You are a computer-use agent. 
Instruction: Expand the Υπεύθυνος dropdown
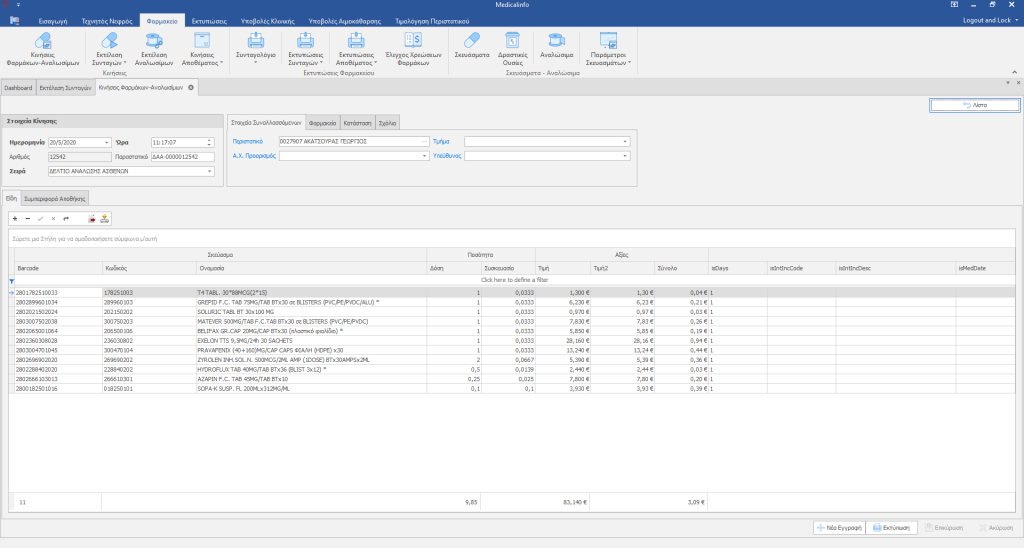click(x=625, y=157)
